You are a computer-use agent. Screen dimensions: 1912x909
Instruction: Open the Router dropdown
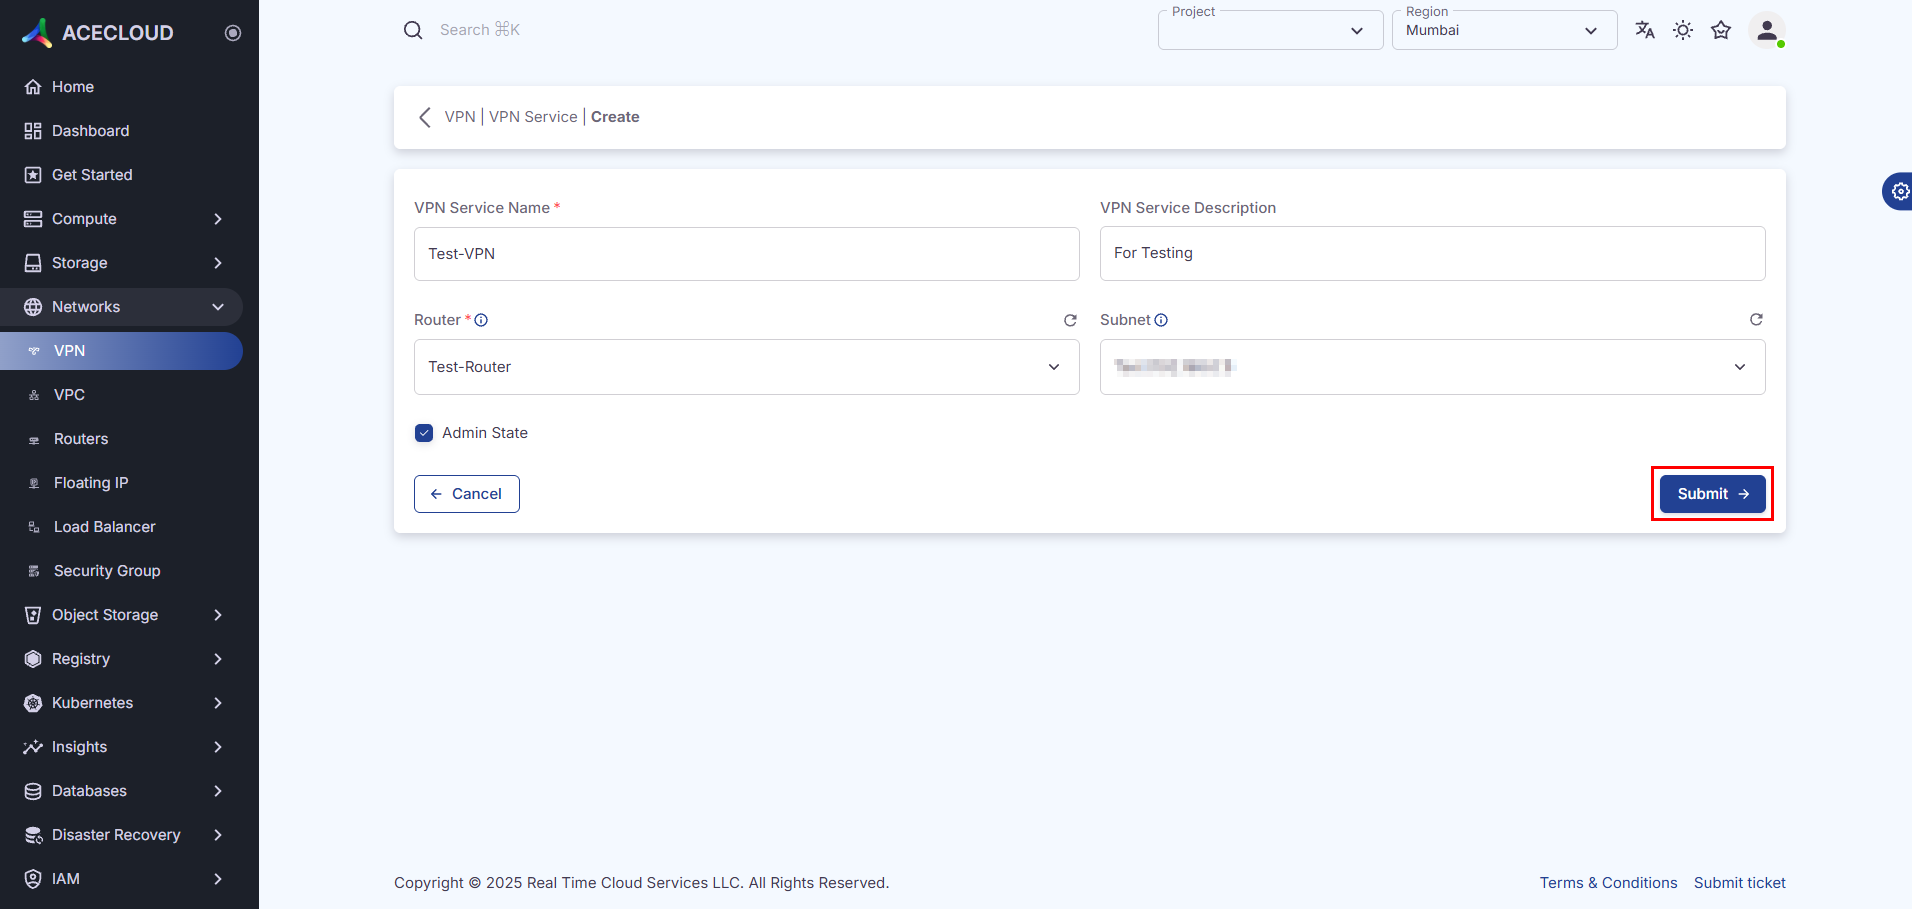click(746, 367)
